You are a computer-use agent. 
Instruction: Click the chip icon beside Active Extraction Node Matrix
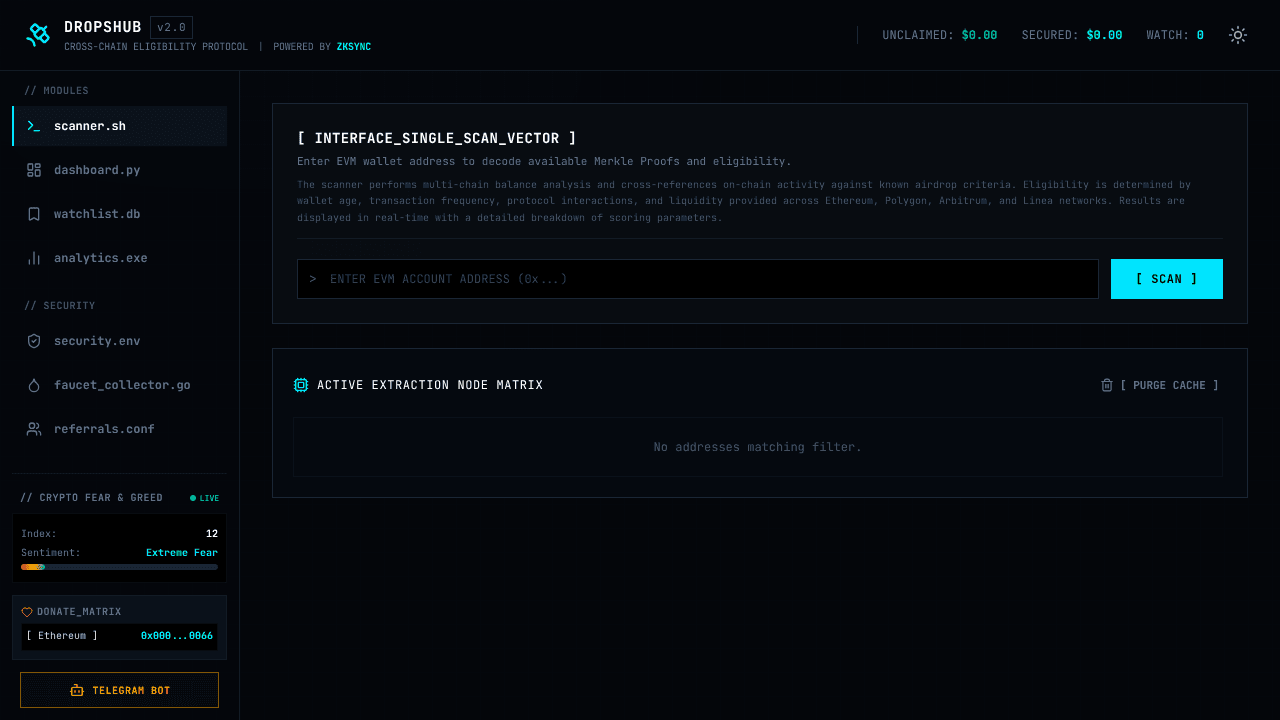tap(301, 385)
